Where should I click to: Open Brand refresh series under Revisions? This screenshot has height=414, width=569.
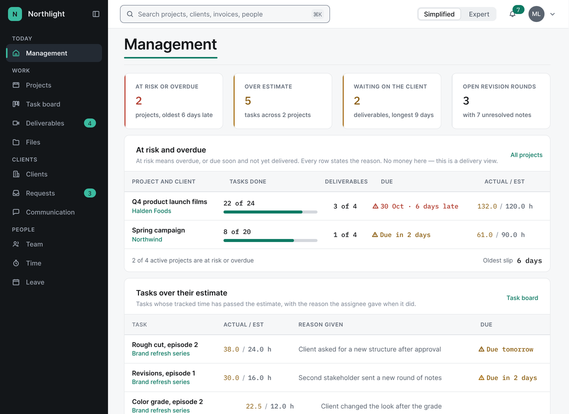(x=161, y=382)
